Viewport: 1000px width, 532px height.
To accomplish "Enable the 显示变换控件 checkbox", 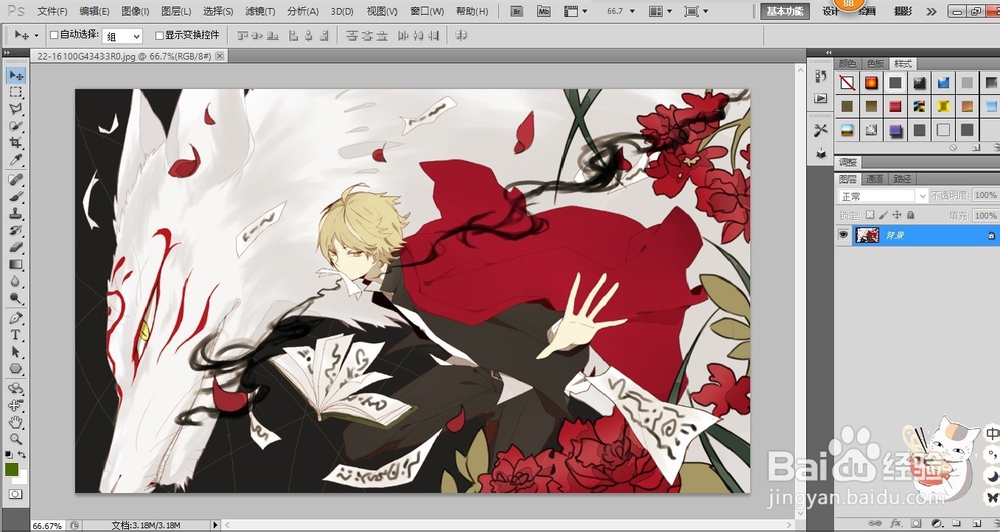I will pos(159,35).
